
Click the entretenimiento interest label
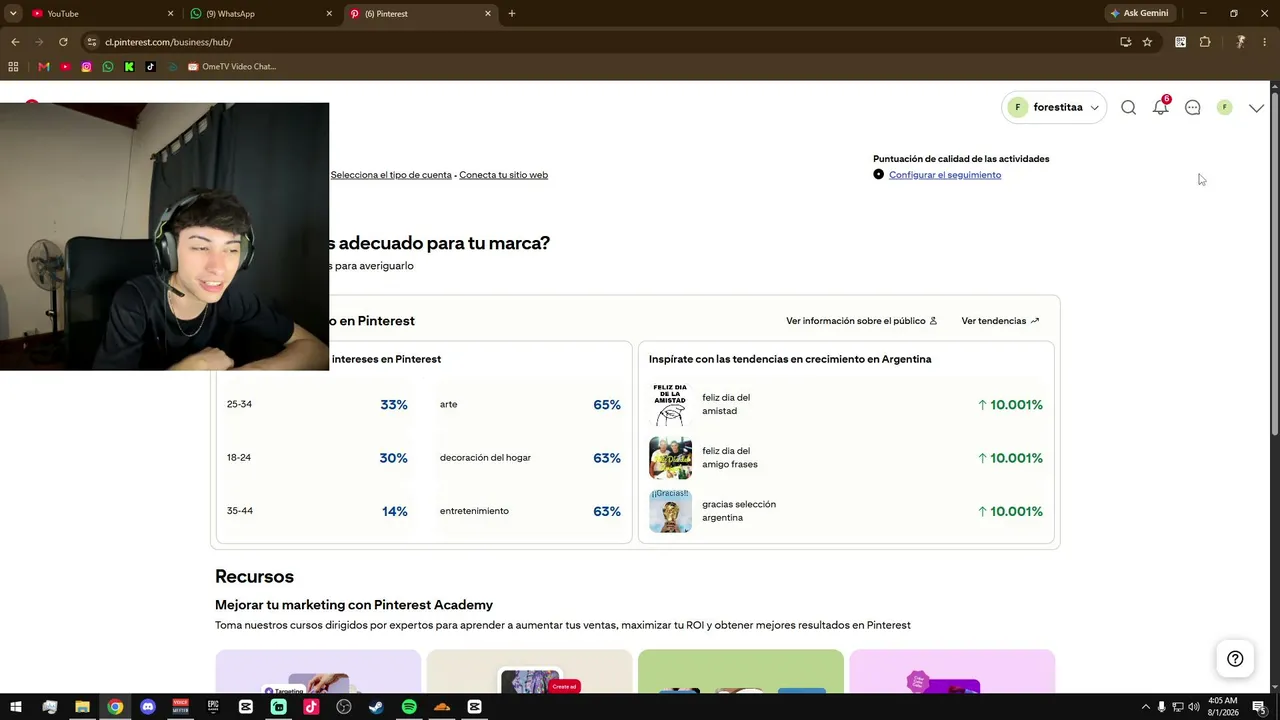(474, 511)
